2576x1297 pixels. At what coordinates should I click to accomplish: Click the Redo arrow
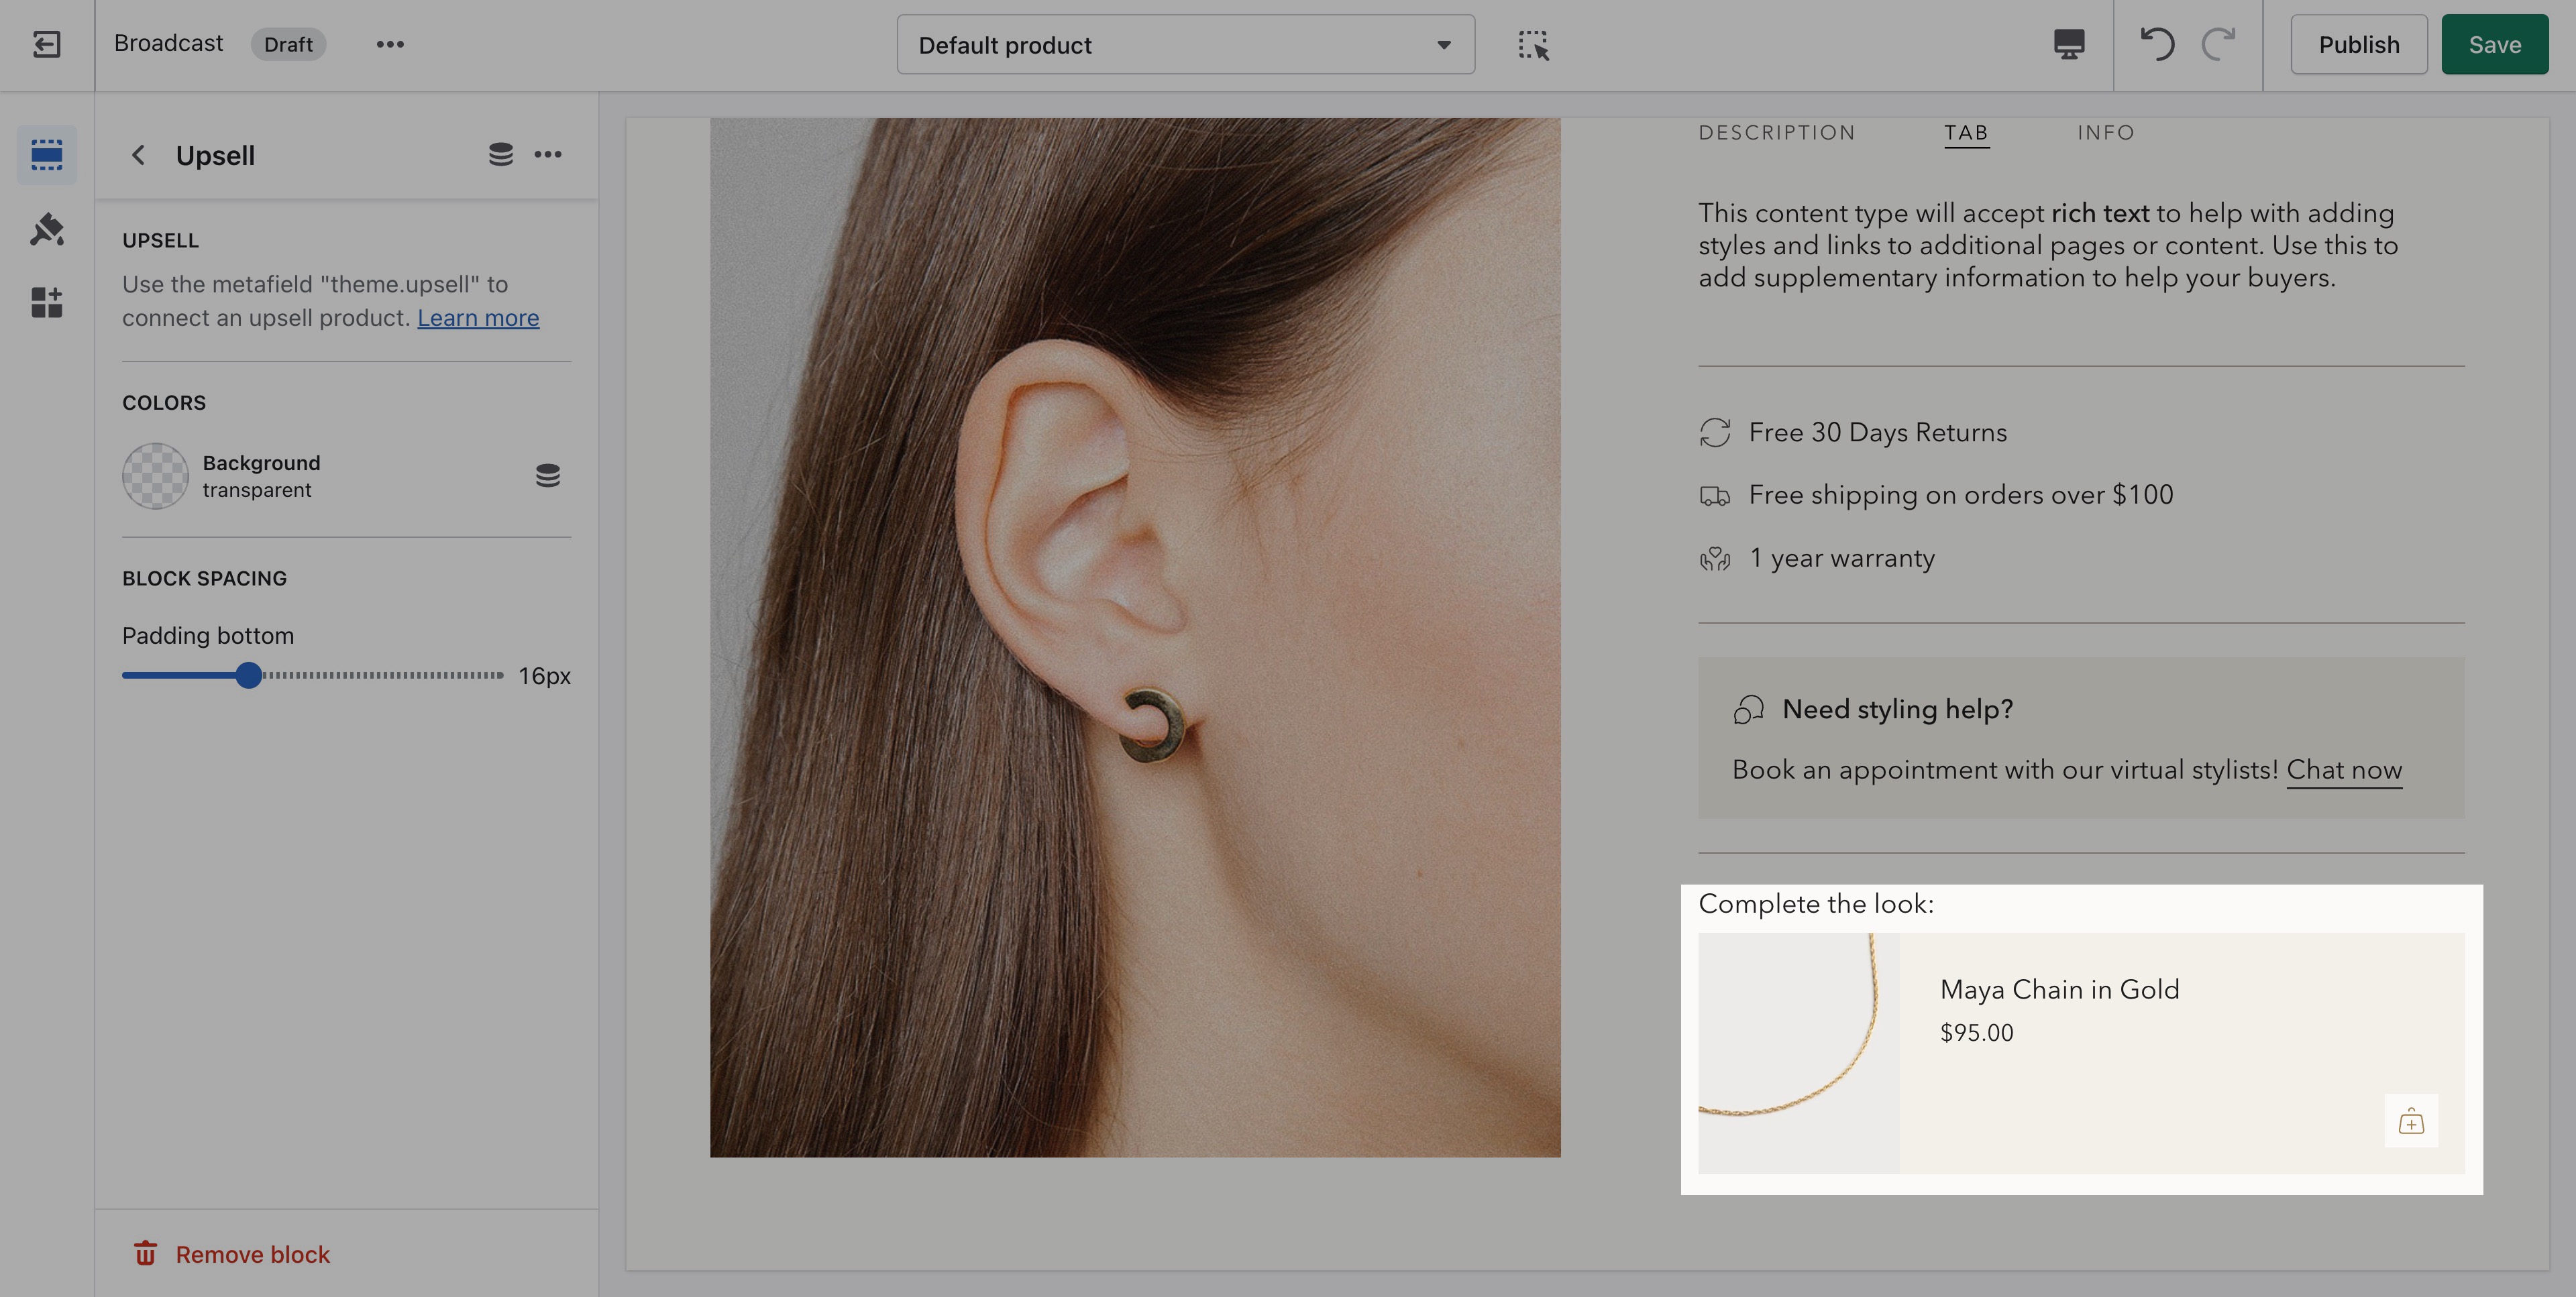click(x=2219, y=44)
